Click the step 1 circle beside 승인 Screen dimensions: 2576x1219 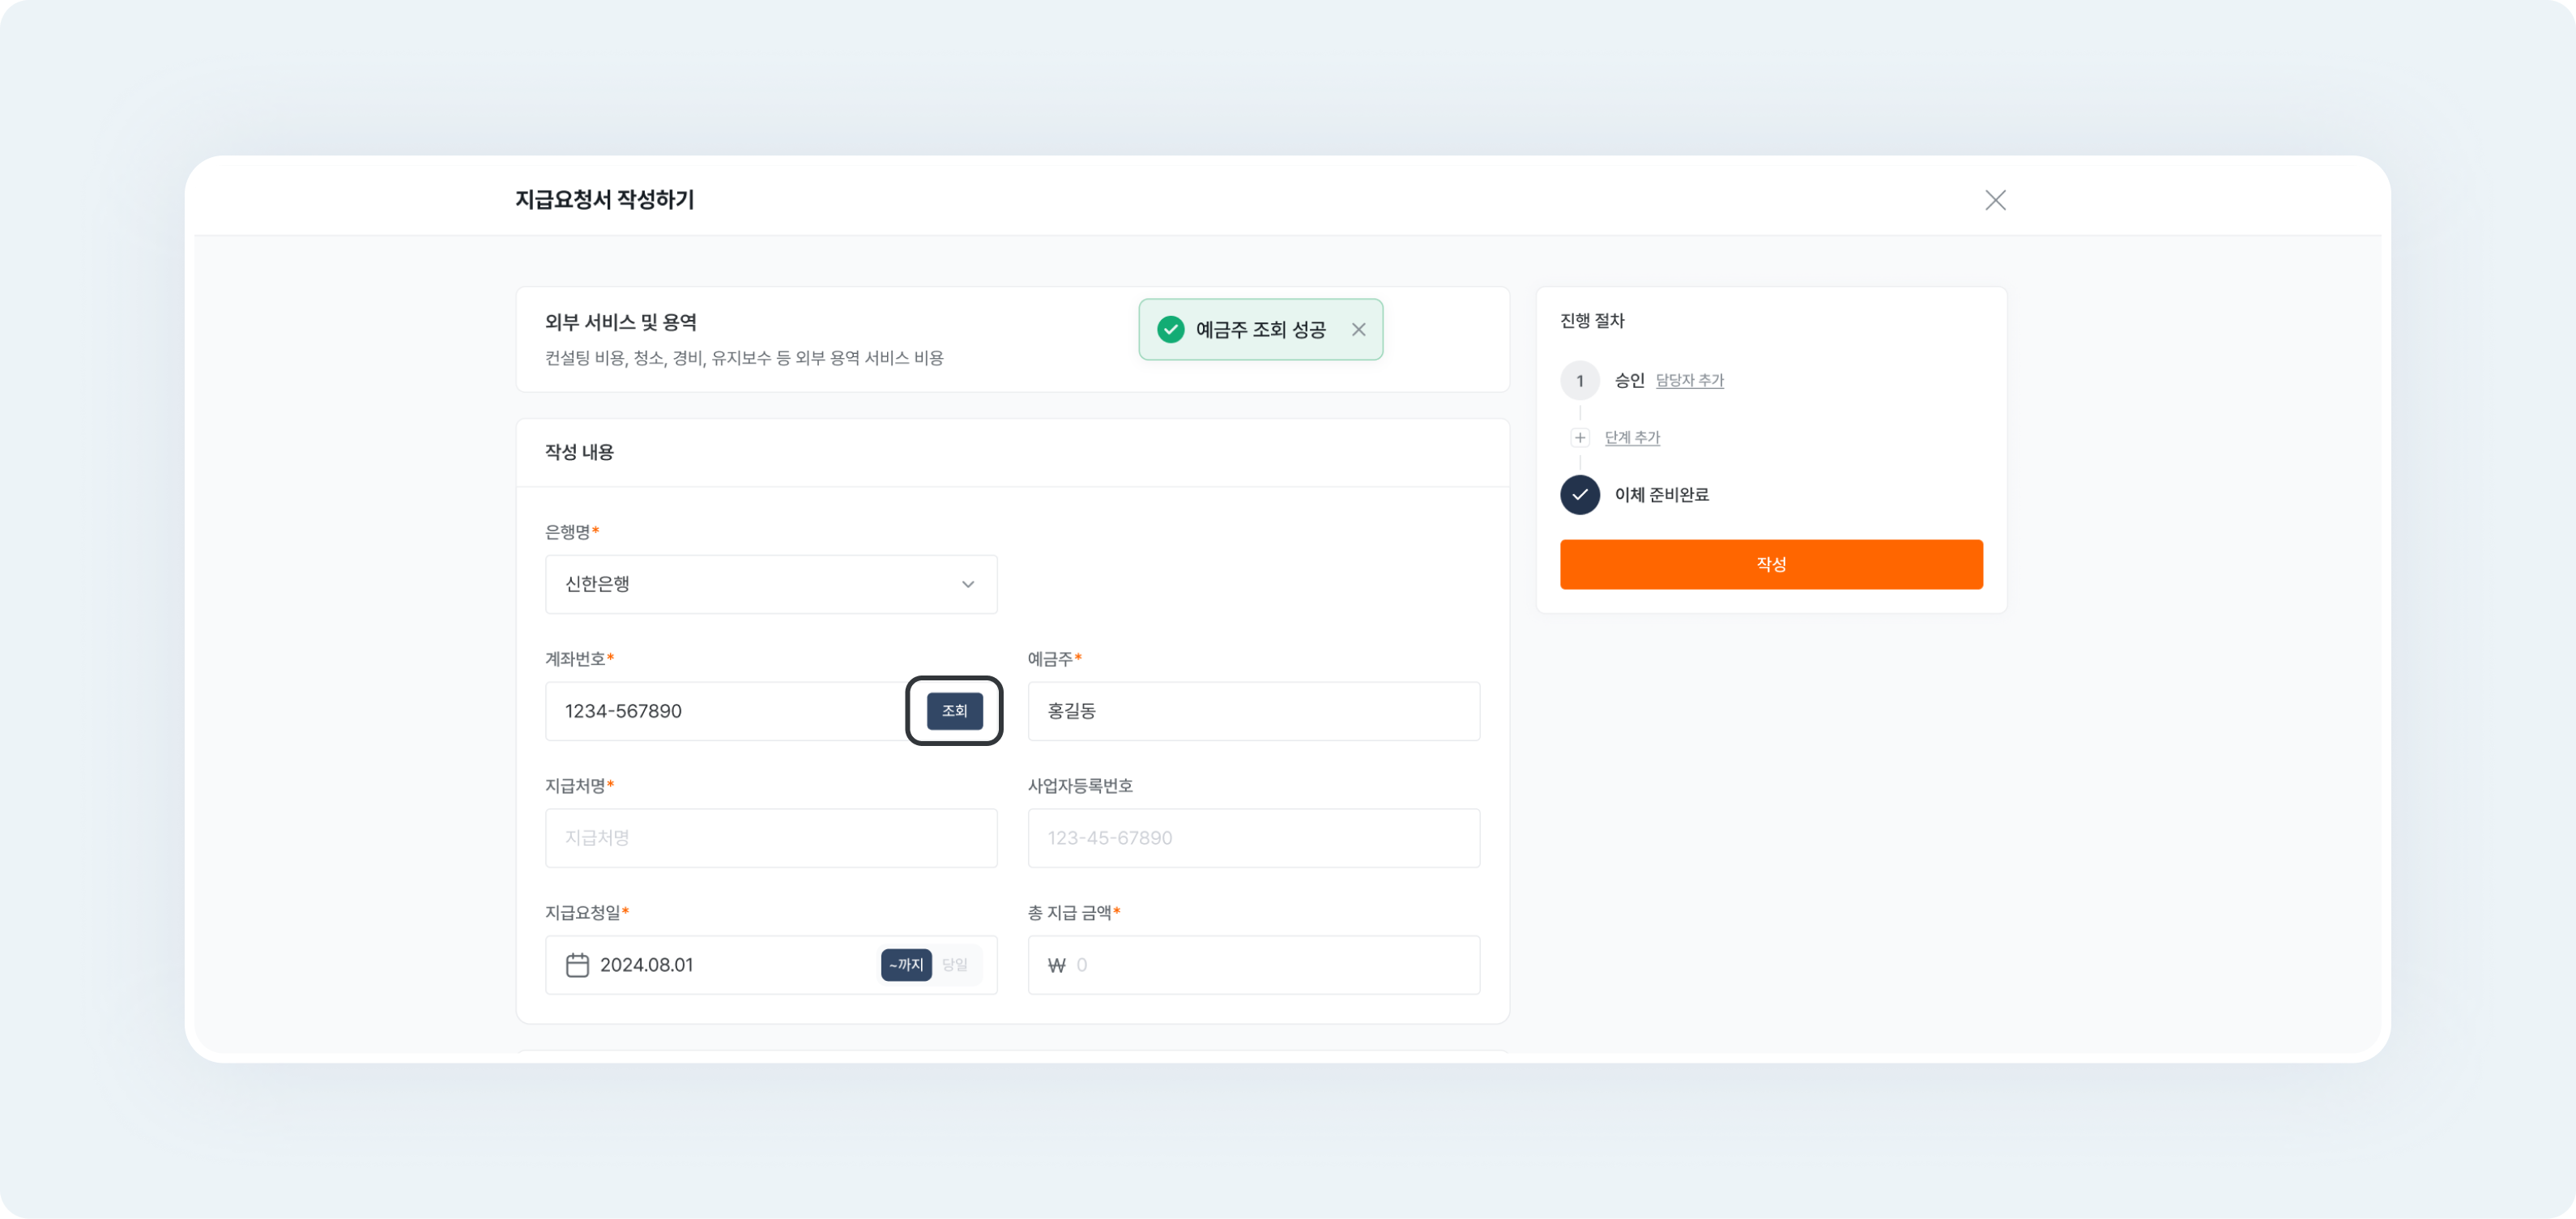[x=1580, y=380]
